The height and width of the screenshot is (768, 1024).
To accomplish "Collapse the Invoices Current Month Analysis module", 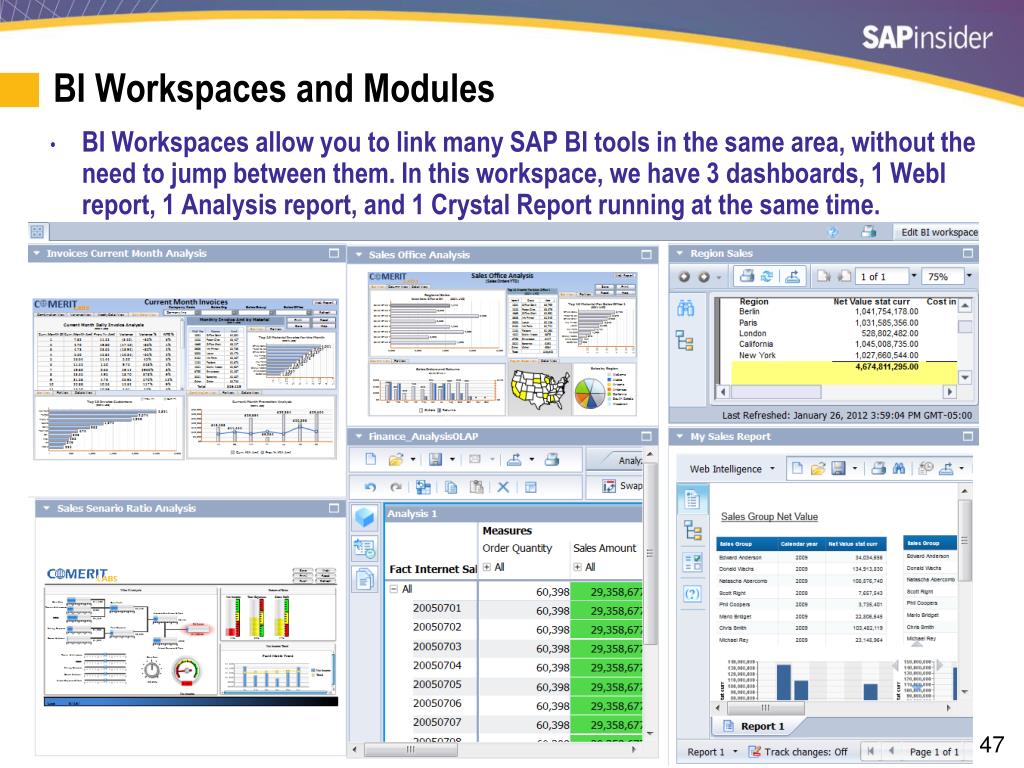I will click(37, 253).
